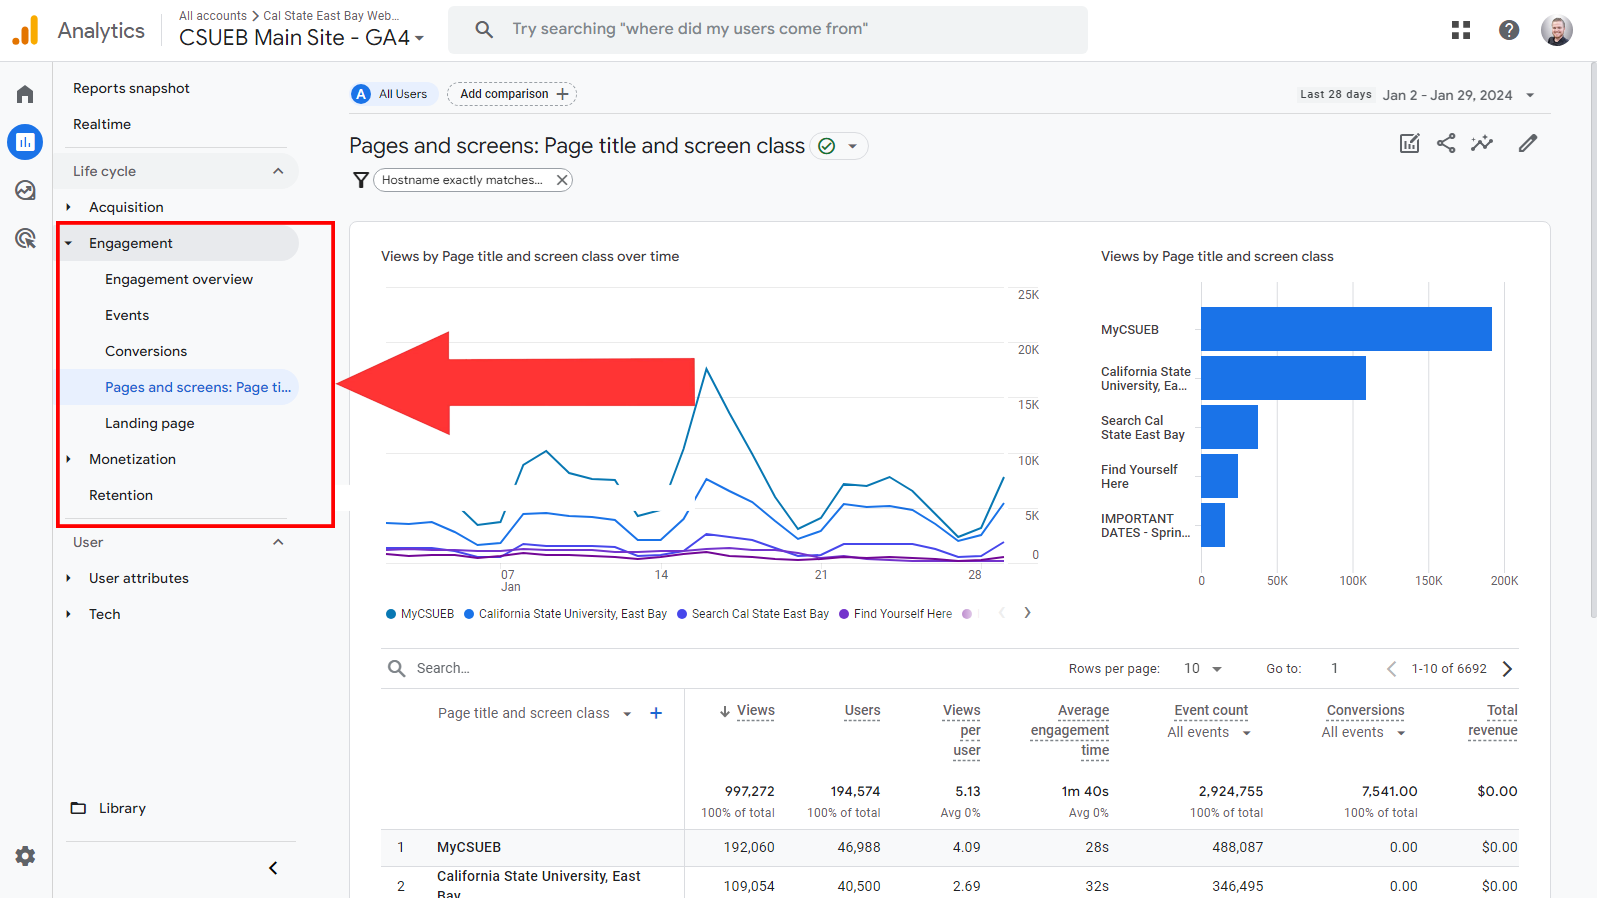The height and width of the screenshot is (898, 1597).
Task: Open the Explore icon in left rail
Action: coord(25,190)
